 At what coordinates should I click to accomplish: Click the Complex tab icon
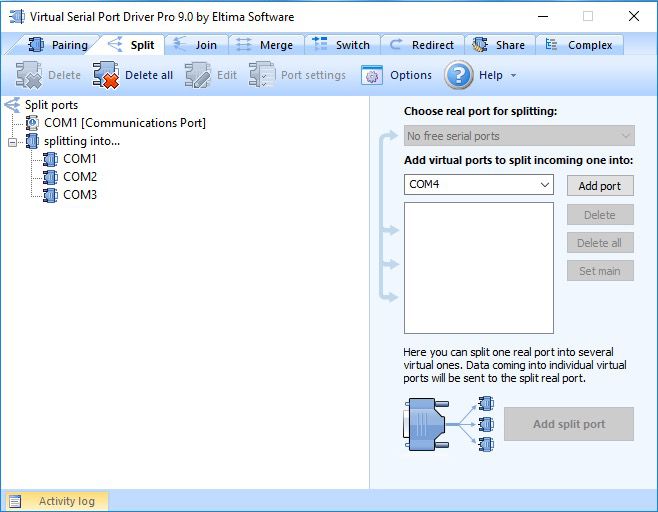point(551,44)
